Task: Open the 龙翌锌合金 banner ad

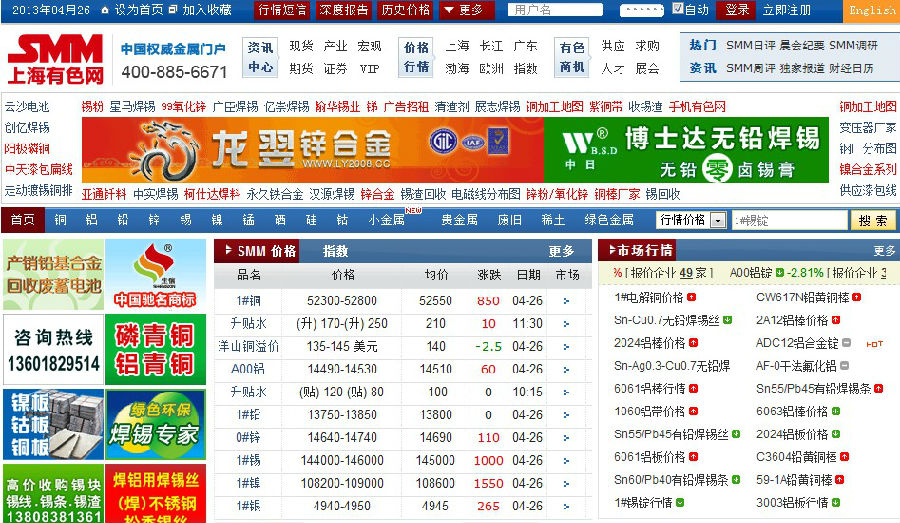Action: coord(313,150)
